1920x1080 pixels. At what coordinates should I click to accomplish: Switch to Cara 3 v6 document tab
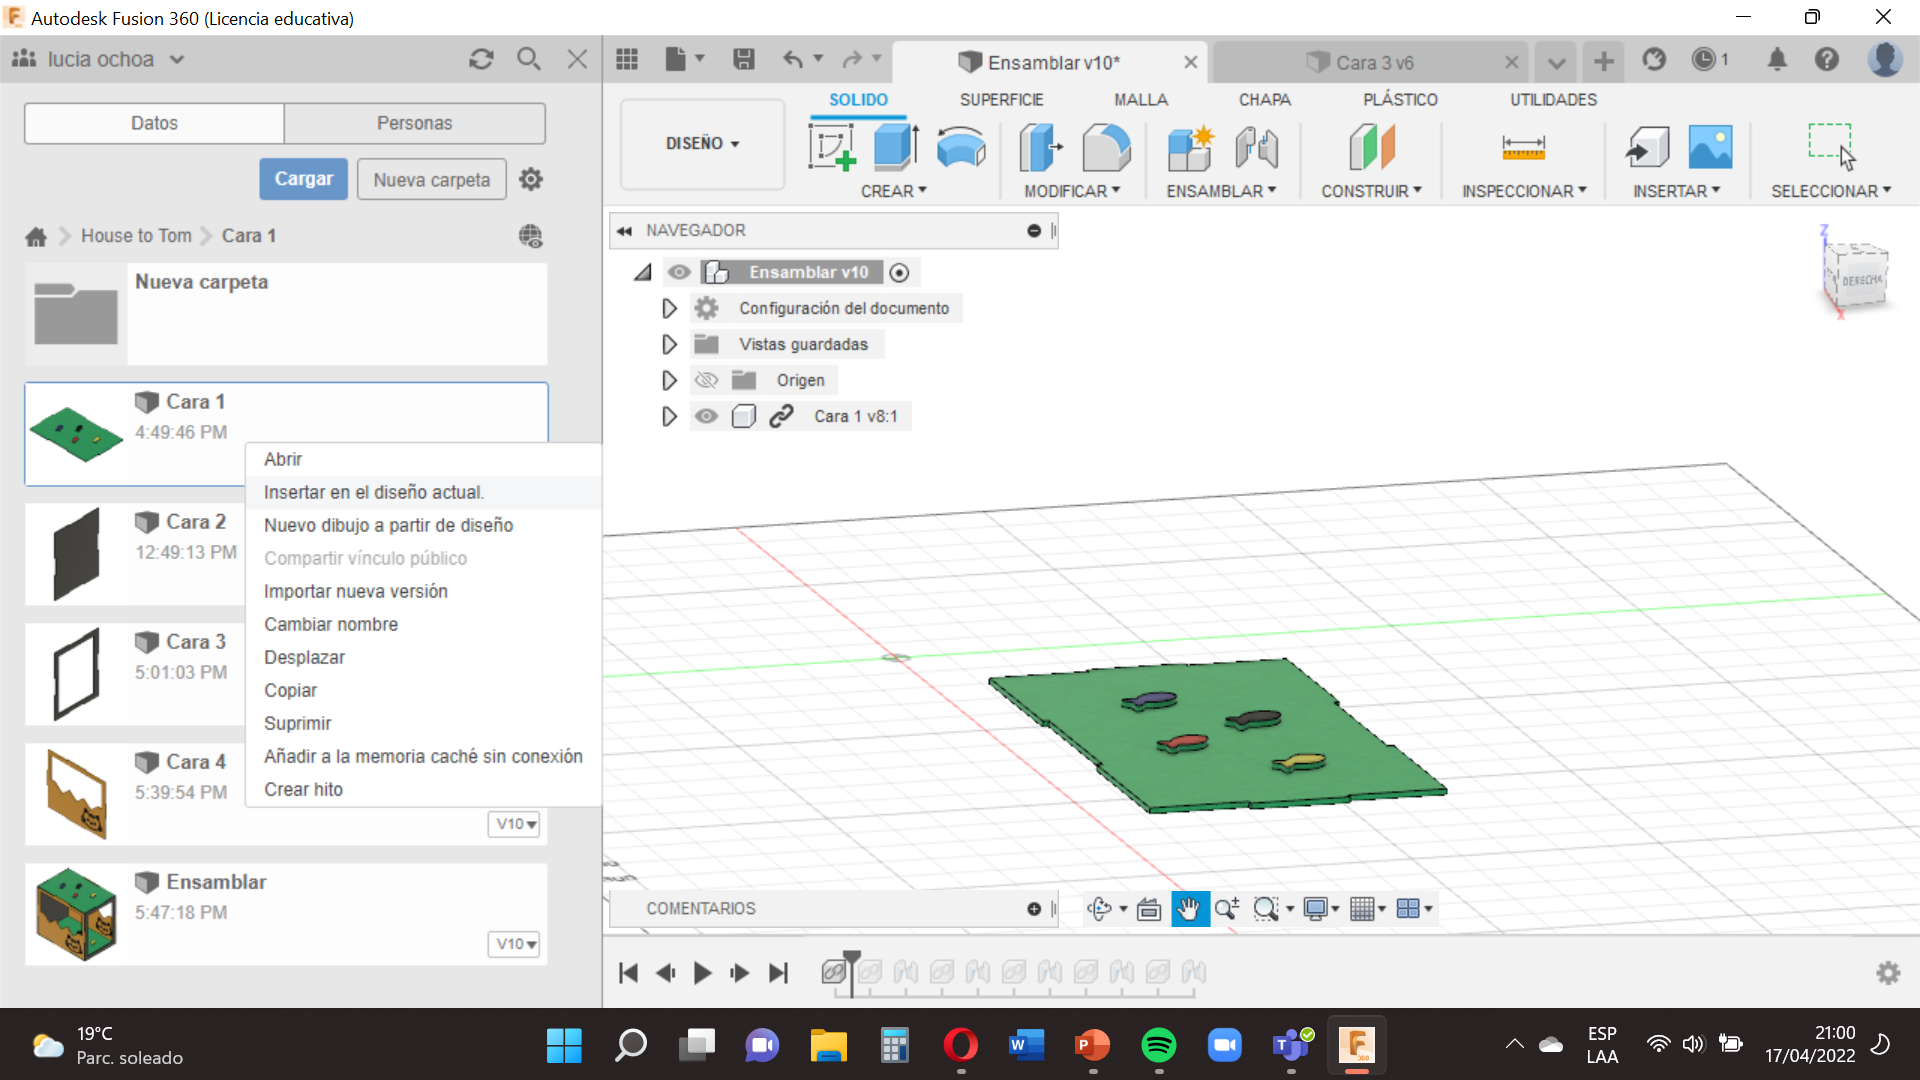coord(1369,63)
